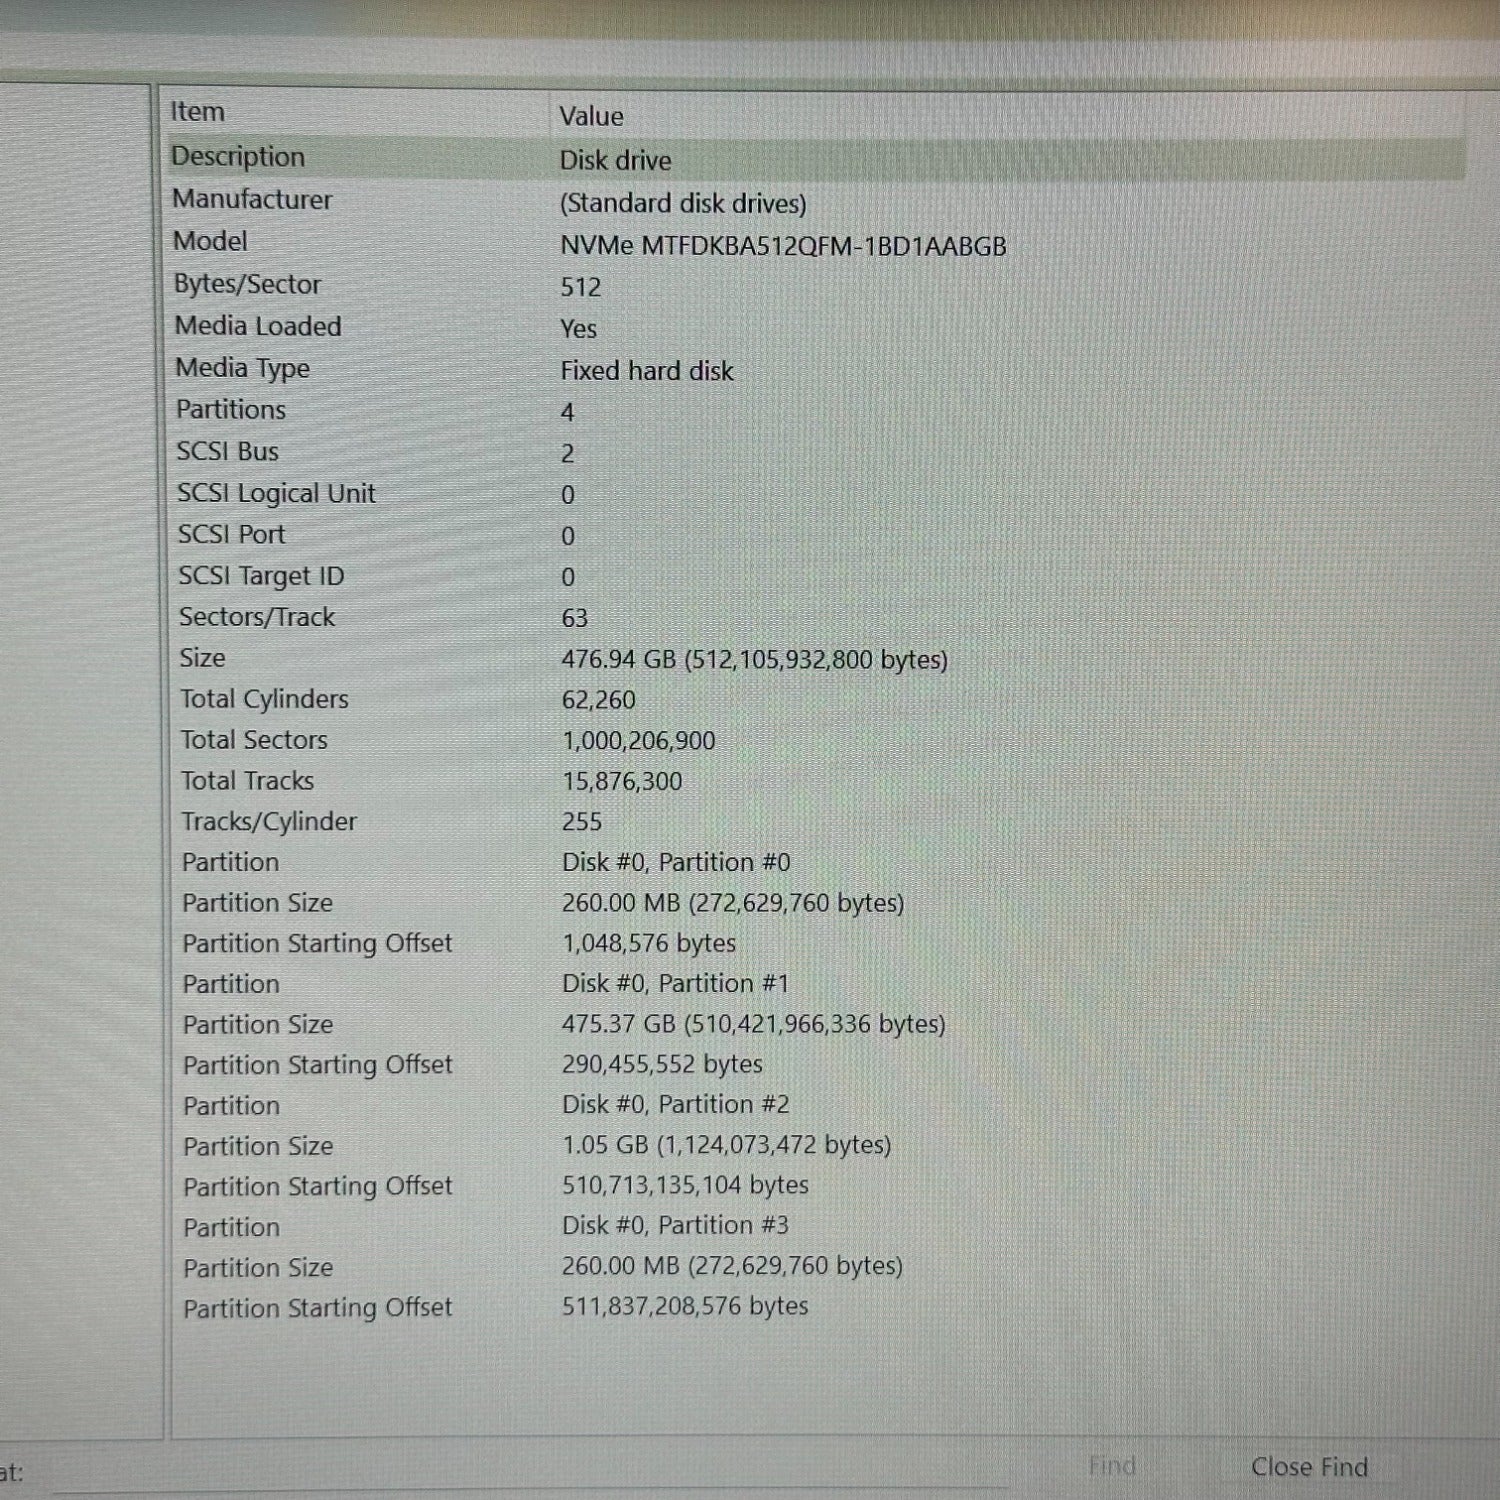Select the Description row
Screen dimensions: 1500x1500
[x=238, y=157]
